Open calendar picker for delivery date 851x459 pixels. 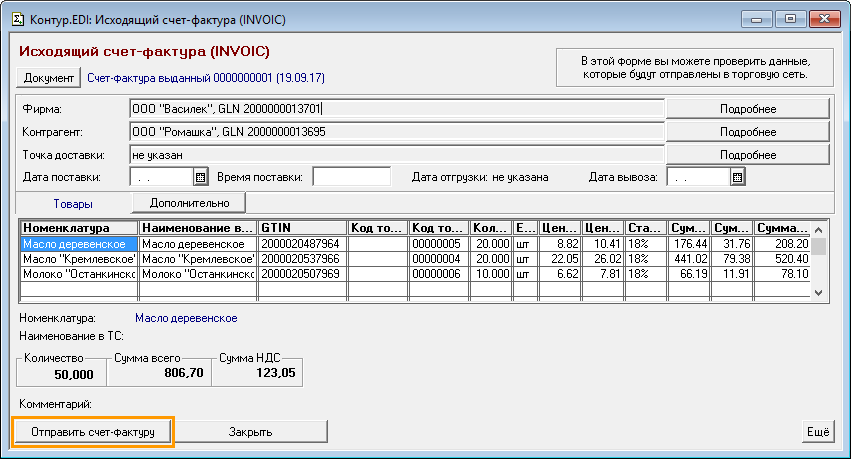(x=200, y=177)
